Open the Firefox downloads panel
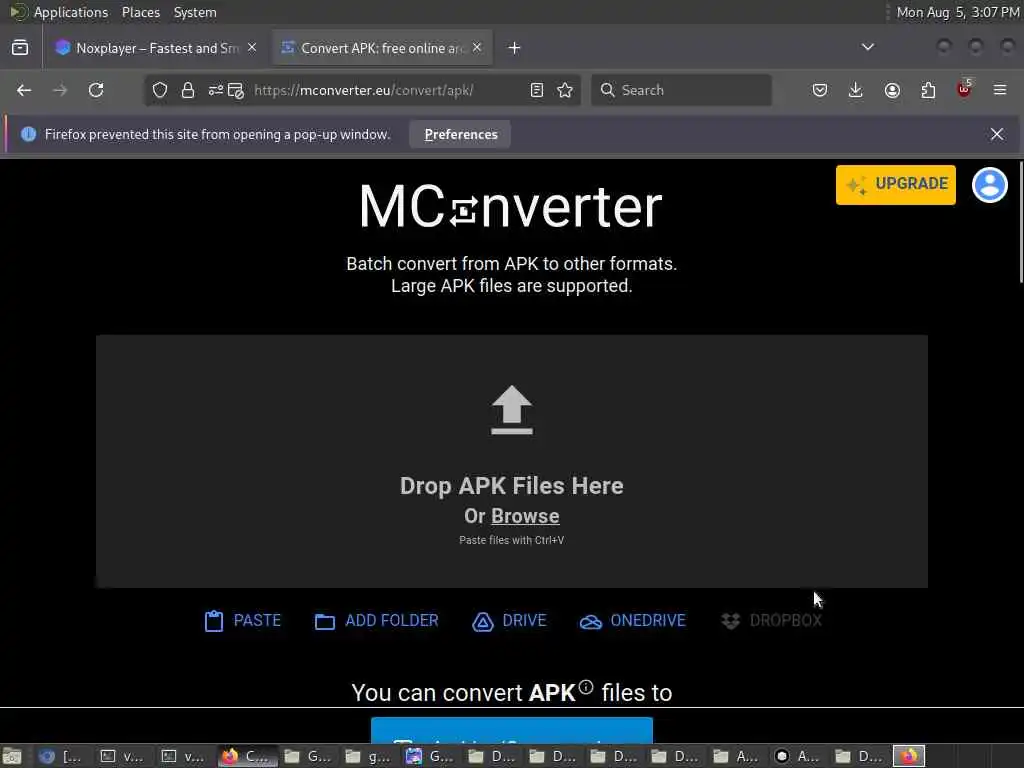Viewport: 1024px width, 768px height. coord(856,90)
